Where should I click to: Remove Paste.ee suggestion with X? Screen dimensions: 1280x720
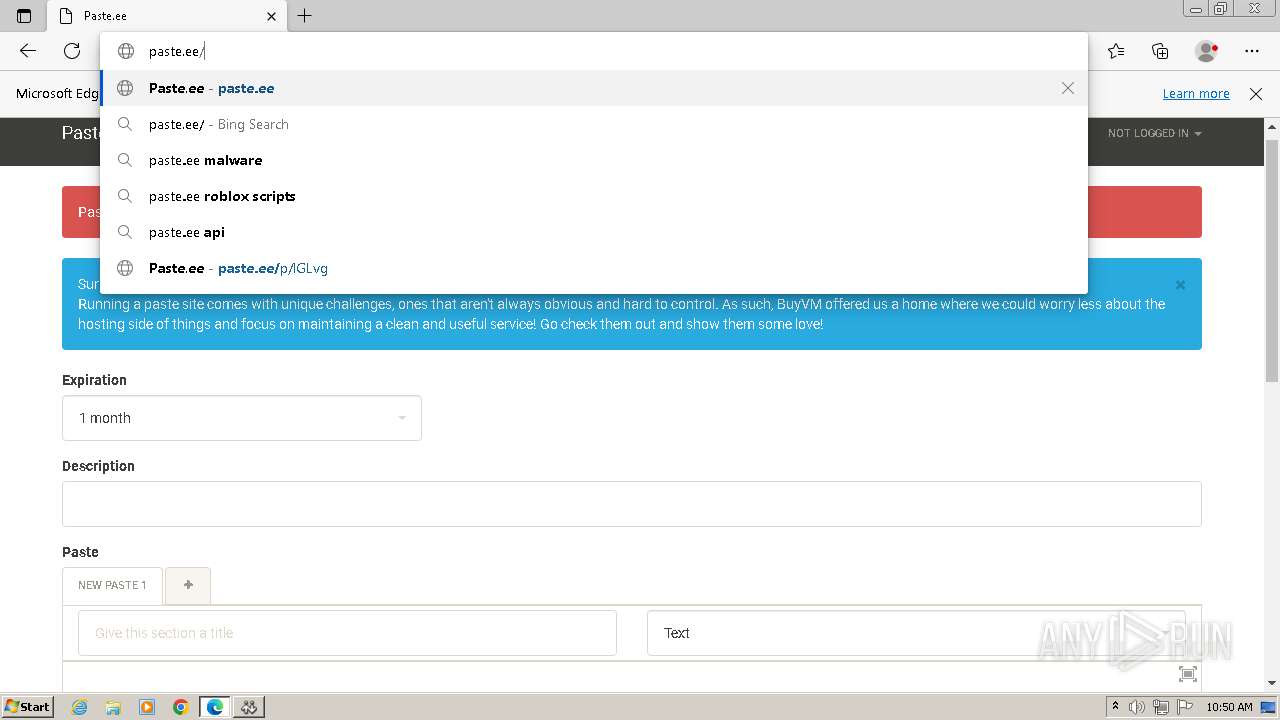coord(1068,88)
